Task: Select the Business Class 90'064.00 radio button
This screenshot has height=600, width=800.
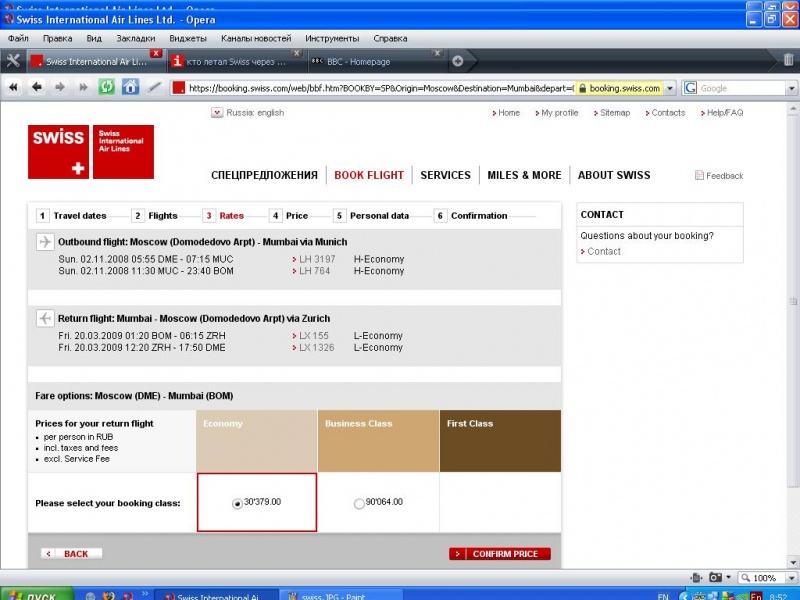Action: (x=359, y=504)
